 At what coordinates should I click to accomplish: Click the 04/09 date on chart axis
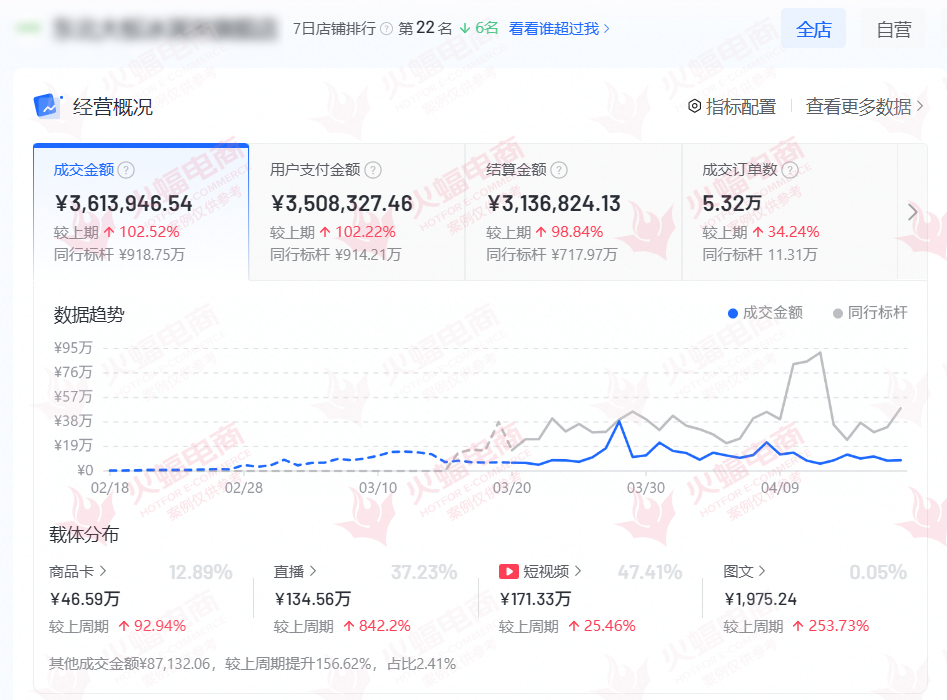[x=780, y=487]
